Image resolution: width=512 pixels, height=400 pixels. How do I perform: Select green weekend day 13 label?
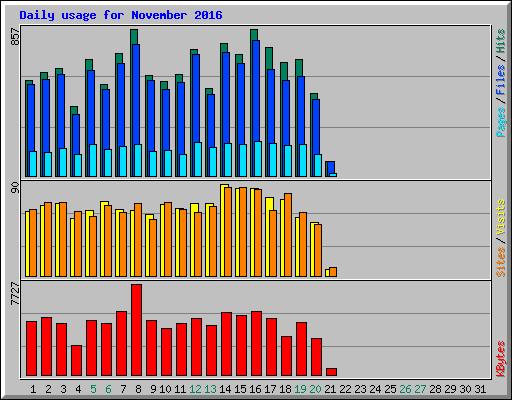[x=210, y=389]
